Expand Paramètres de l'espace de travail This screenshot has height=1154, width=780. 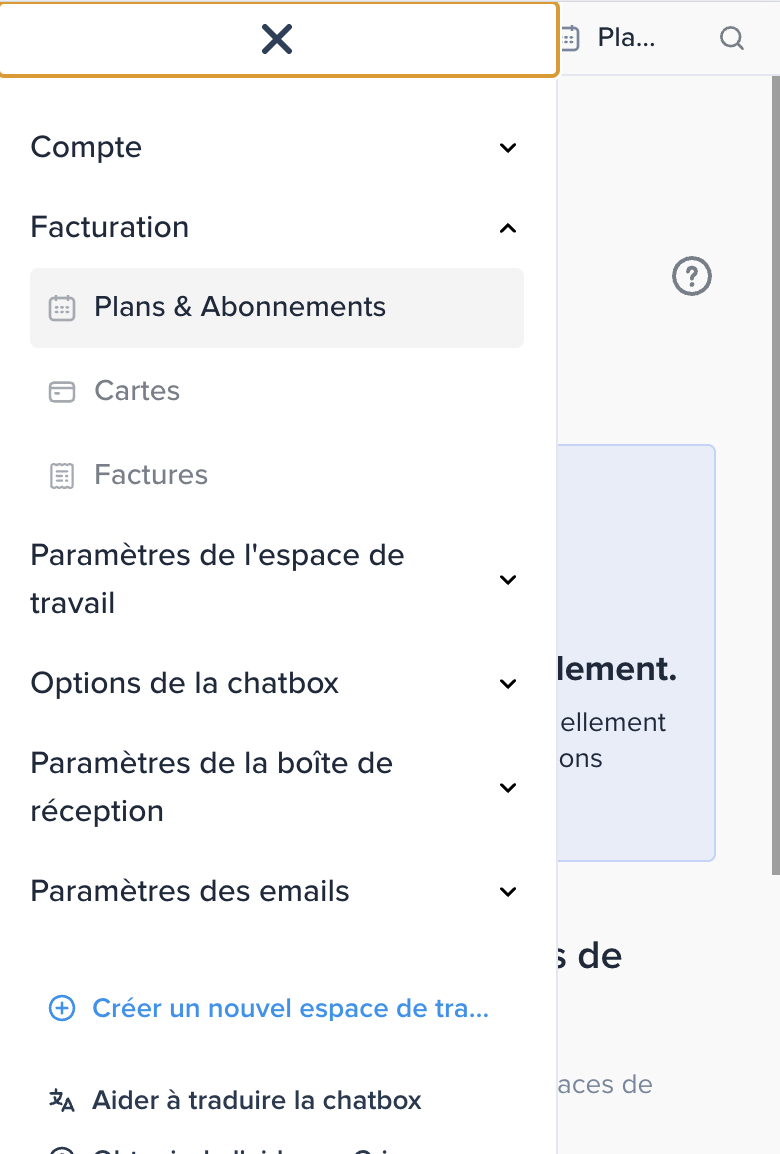277,579
